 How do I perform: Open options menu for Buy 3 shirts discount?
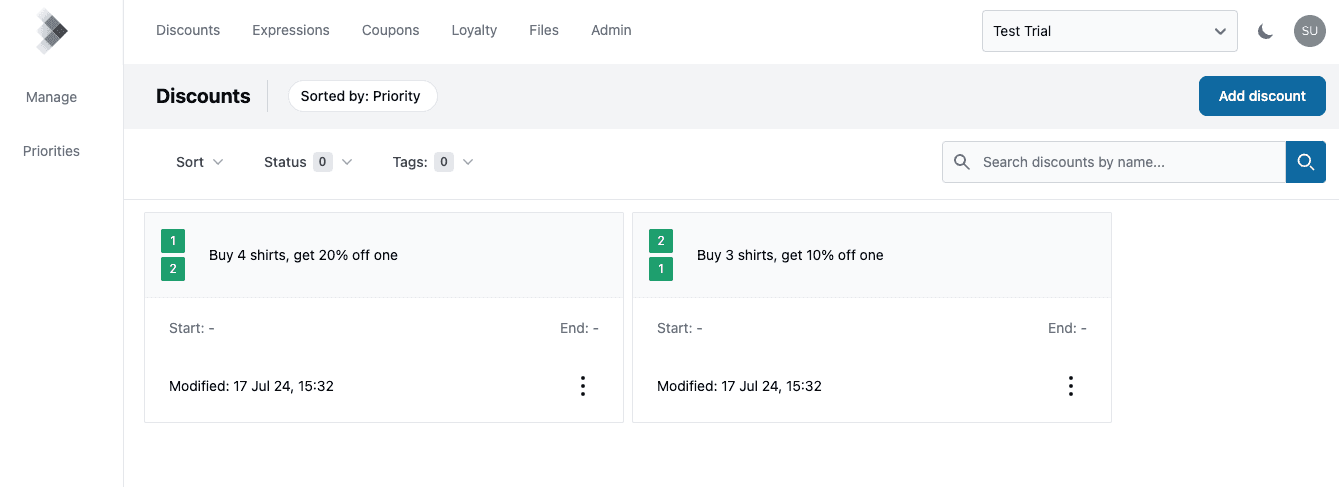1071,386
